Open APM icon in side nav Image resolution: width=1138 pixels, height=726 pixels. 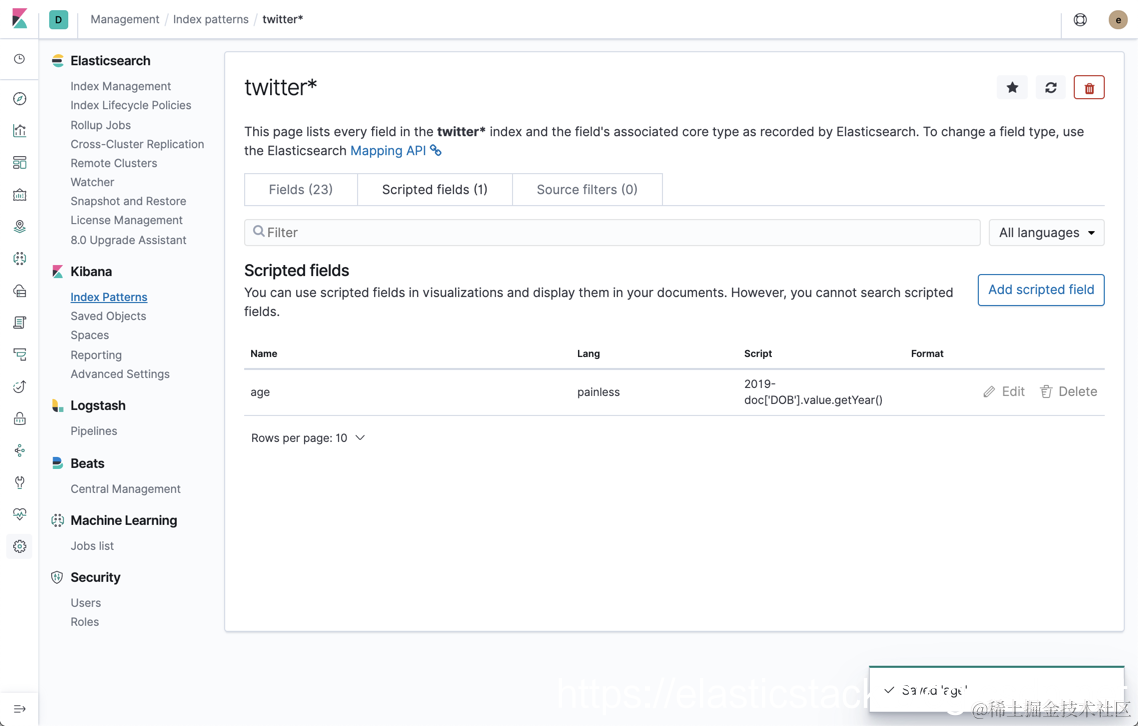click(x=20, y=354)
